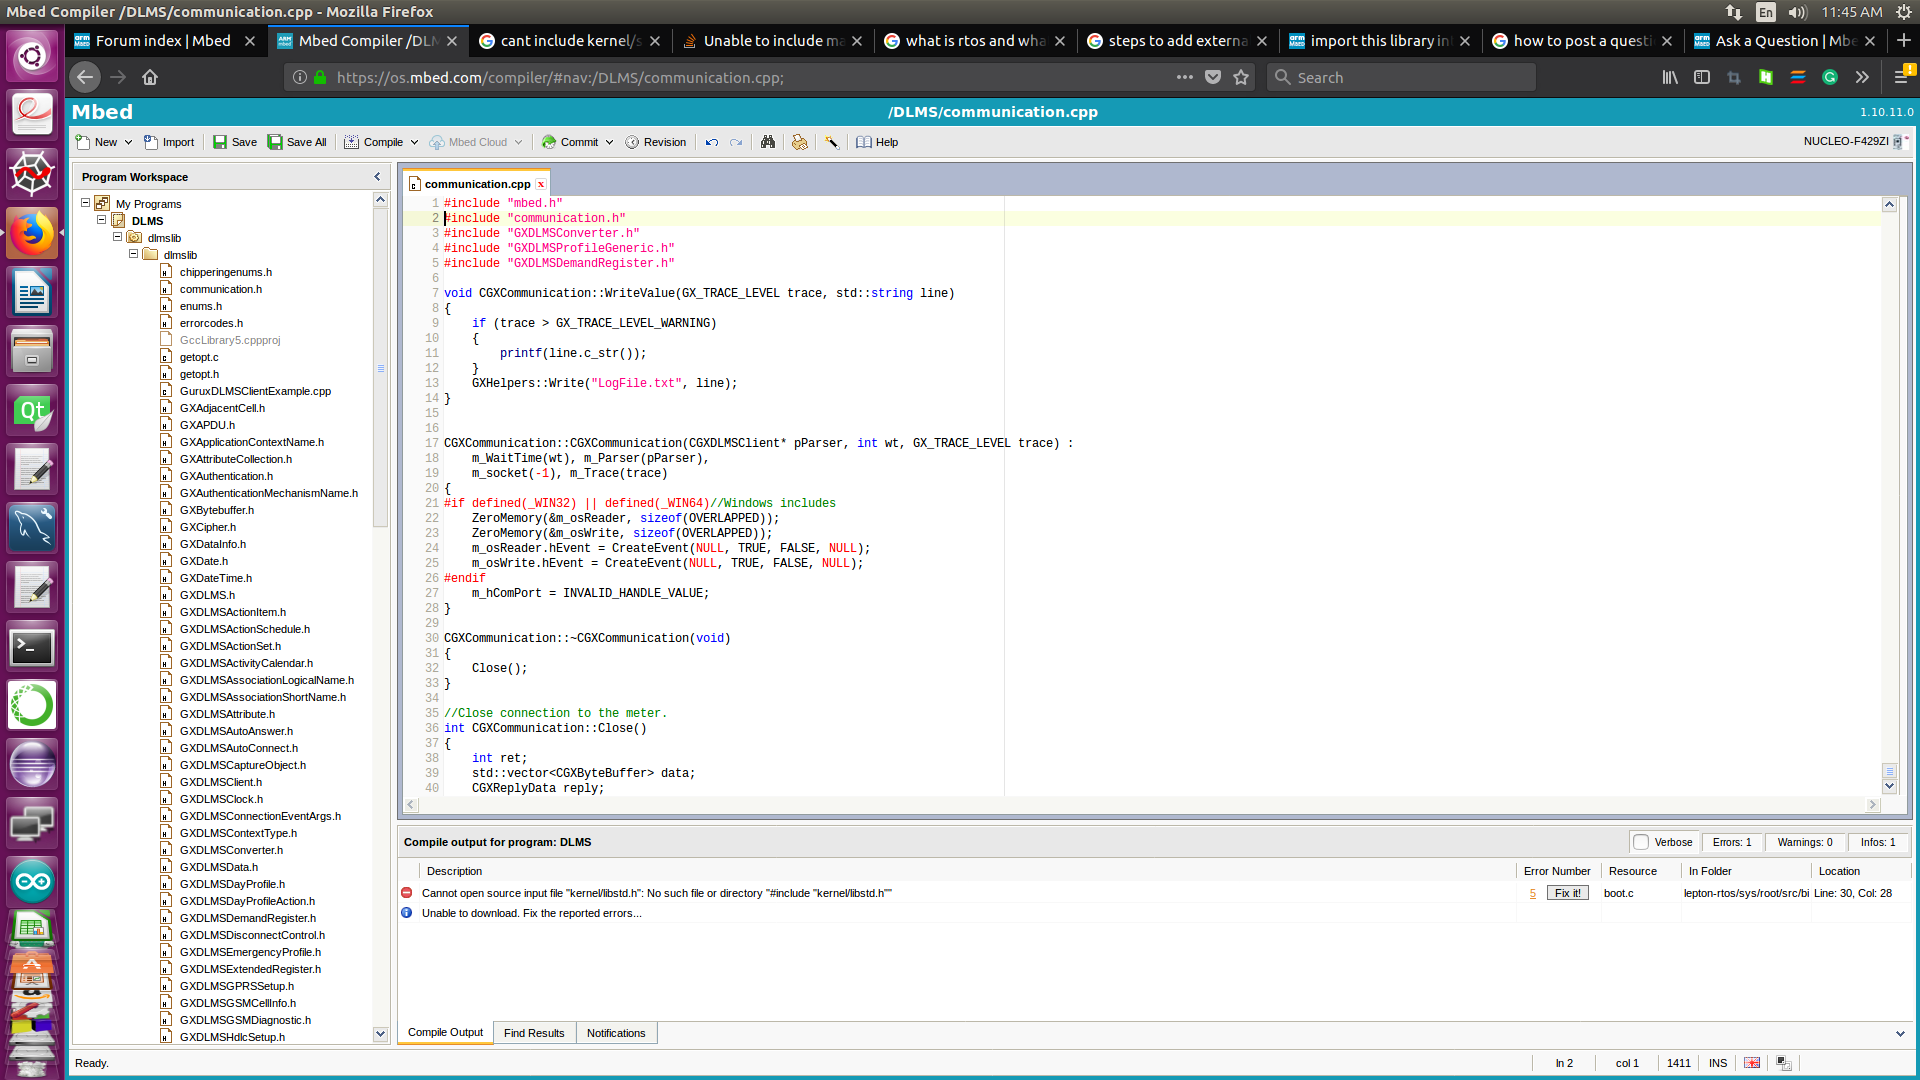This screenshot has height=1080, width=1920.
Task: Open the binoculars Find tool
Action: click(x=768, y=142)
